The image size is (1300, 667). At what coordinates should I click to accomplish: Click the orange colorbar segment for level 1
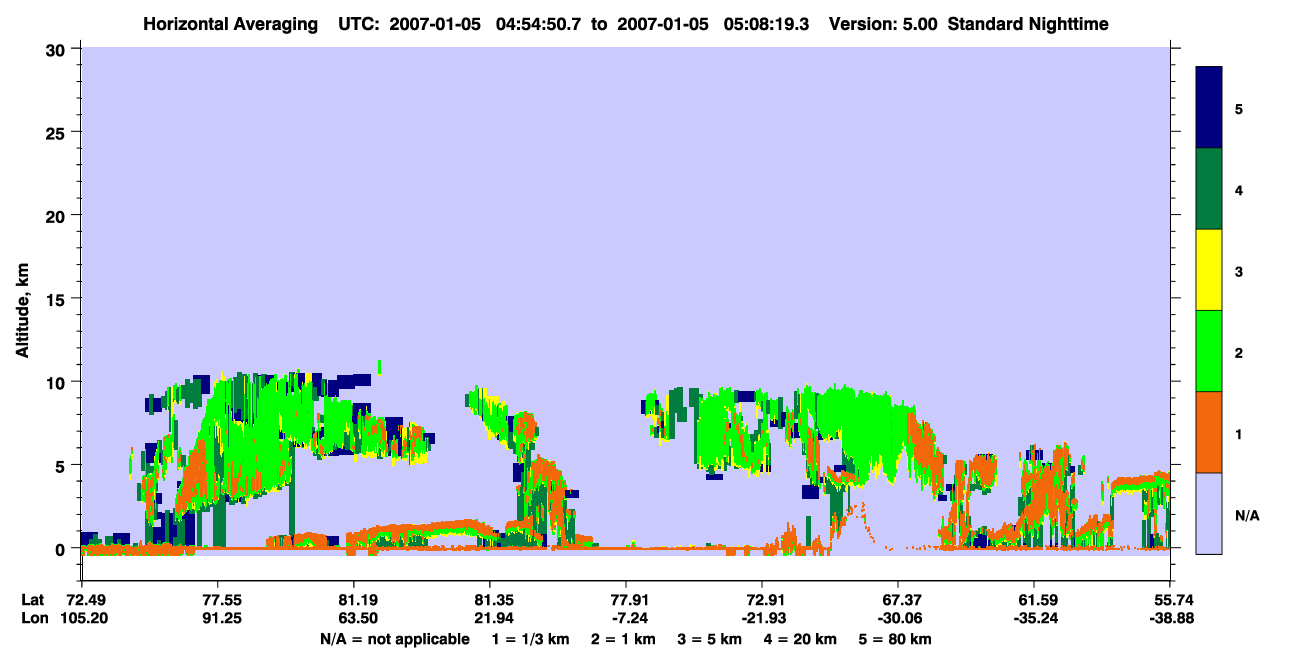point(1209,432)
